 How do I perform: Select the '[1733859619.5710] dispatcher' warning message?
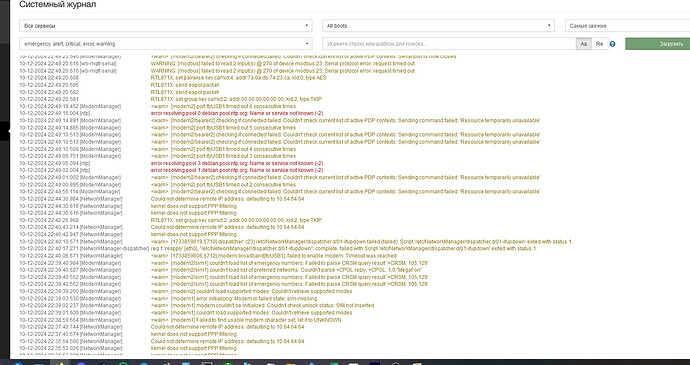(362, 242)
